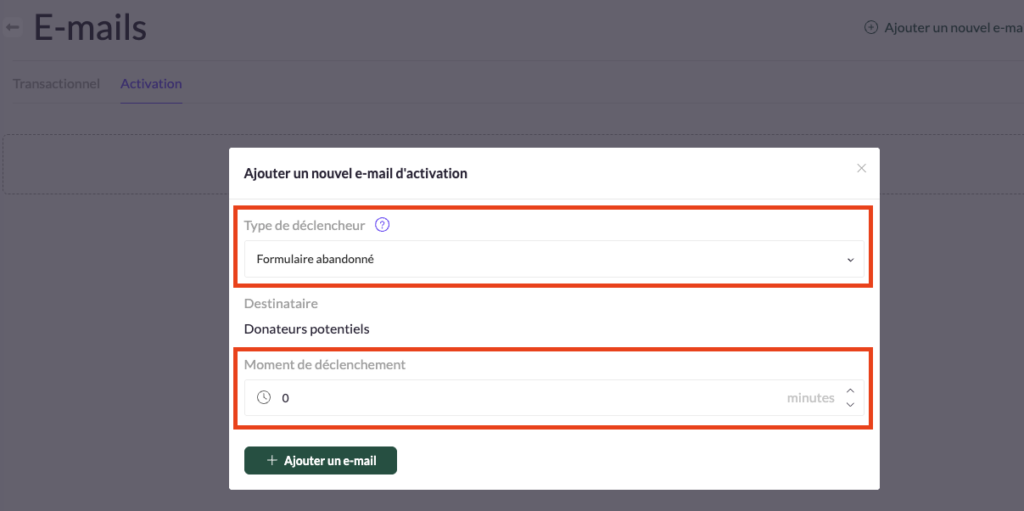Viewport: 1024px width, 511px height.
Task: Click the clock icon in the delay field
Action: coord(264,398)
